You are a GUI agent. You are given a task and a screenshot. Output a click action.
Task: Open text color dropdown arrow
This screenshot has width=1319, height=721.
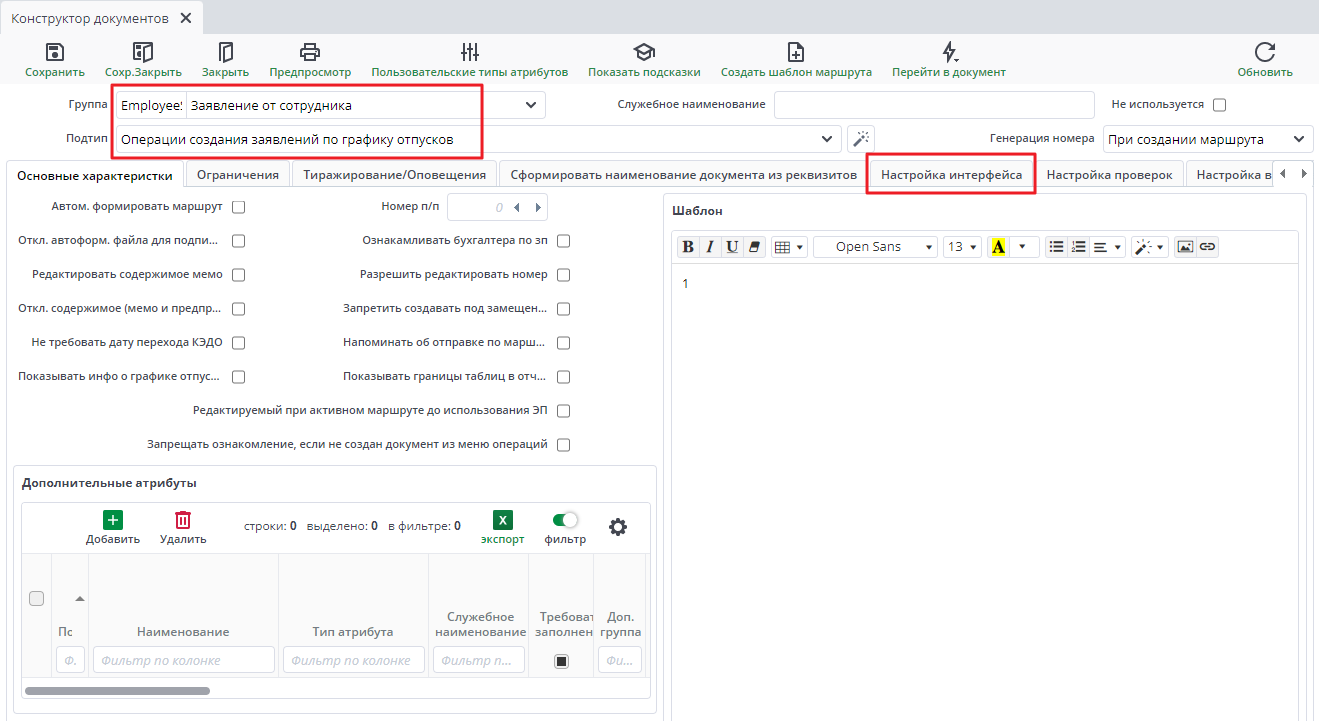click(x=1024, y=247)
